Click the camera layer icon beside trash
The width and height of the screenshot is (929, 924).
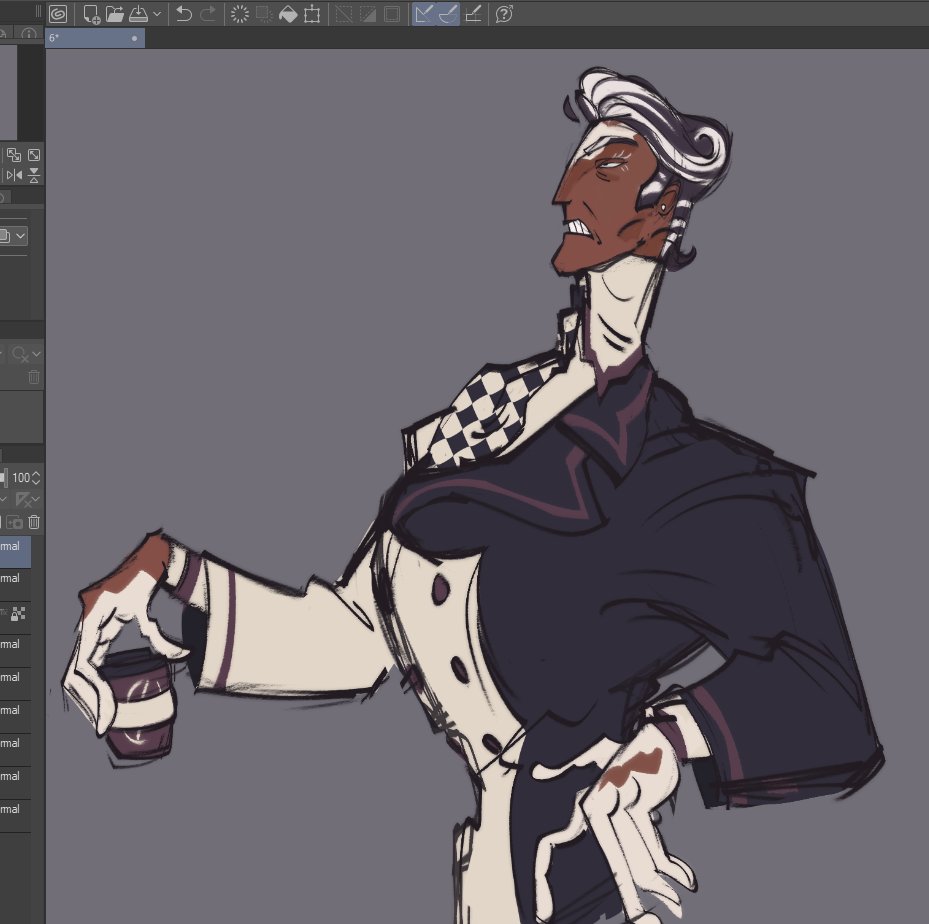coord(14,522)
